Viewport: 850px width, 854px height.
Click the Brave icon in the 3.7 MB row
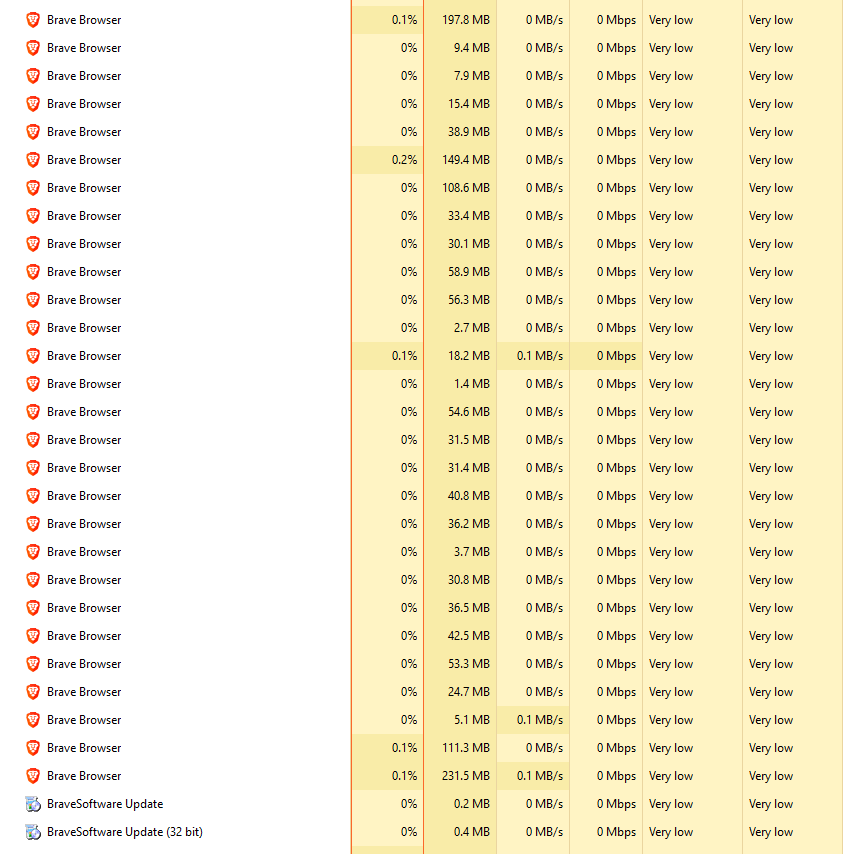pyautogui.click(x=33, y=552)
